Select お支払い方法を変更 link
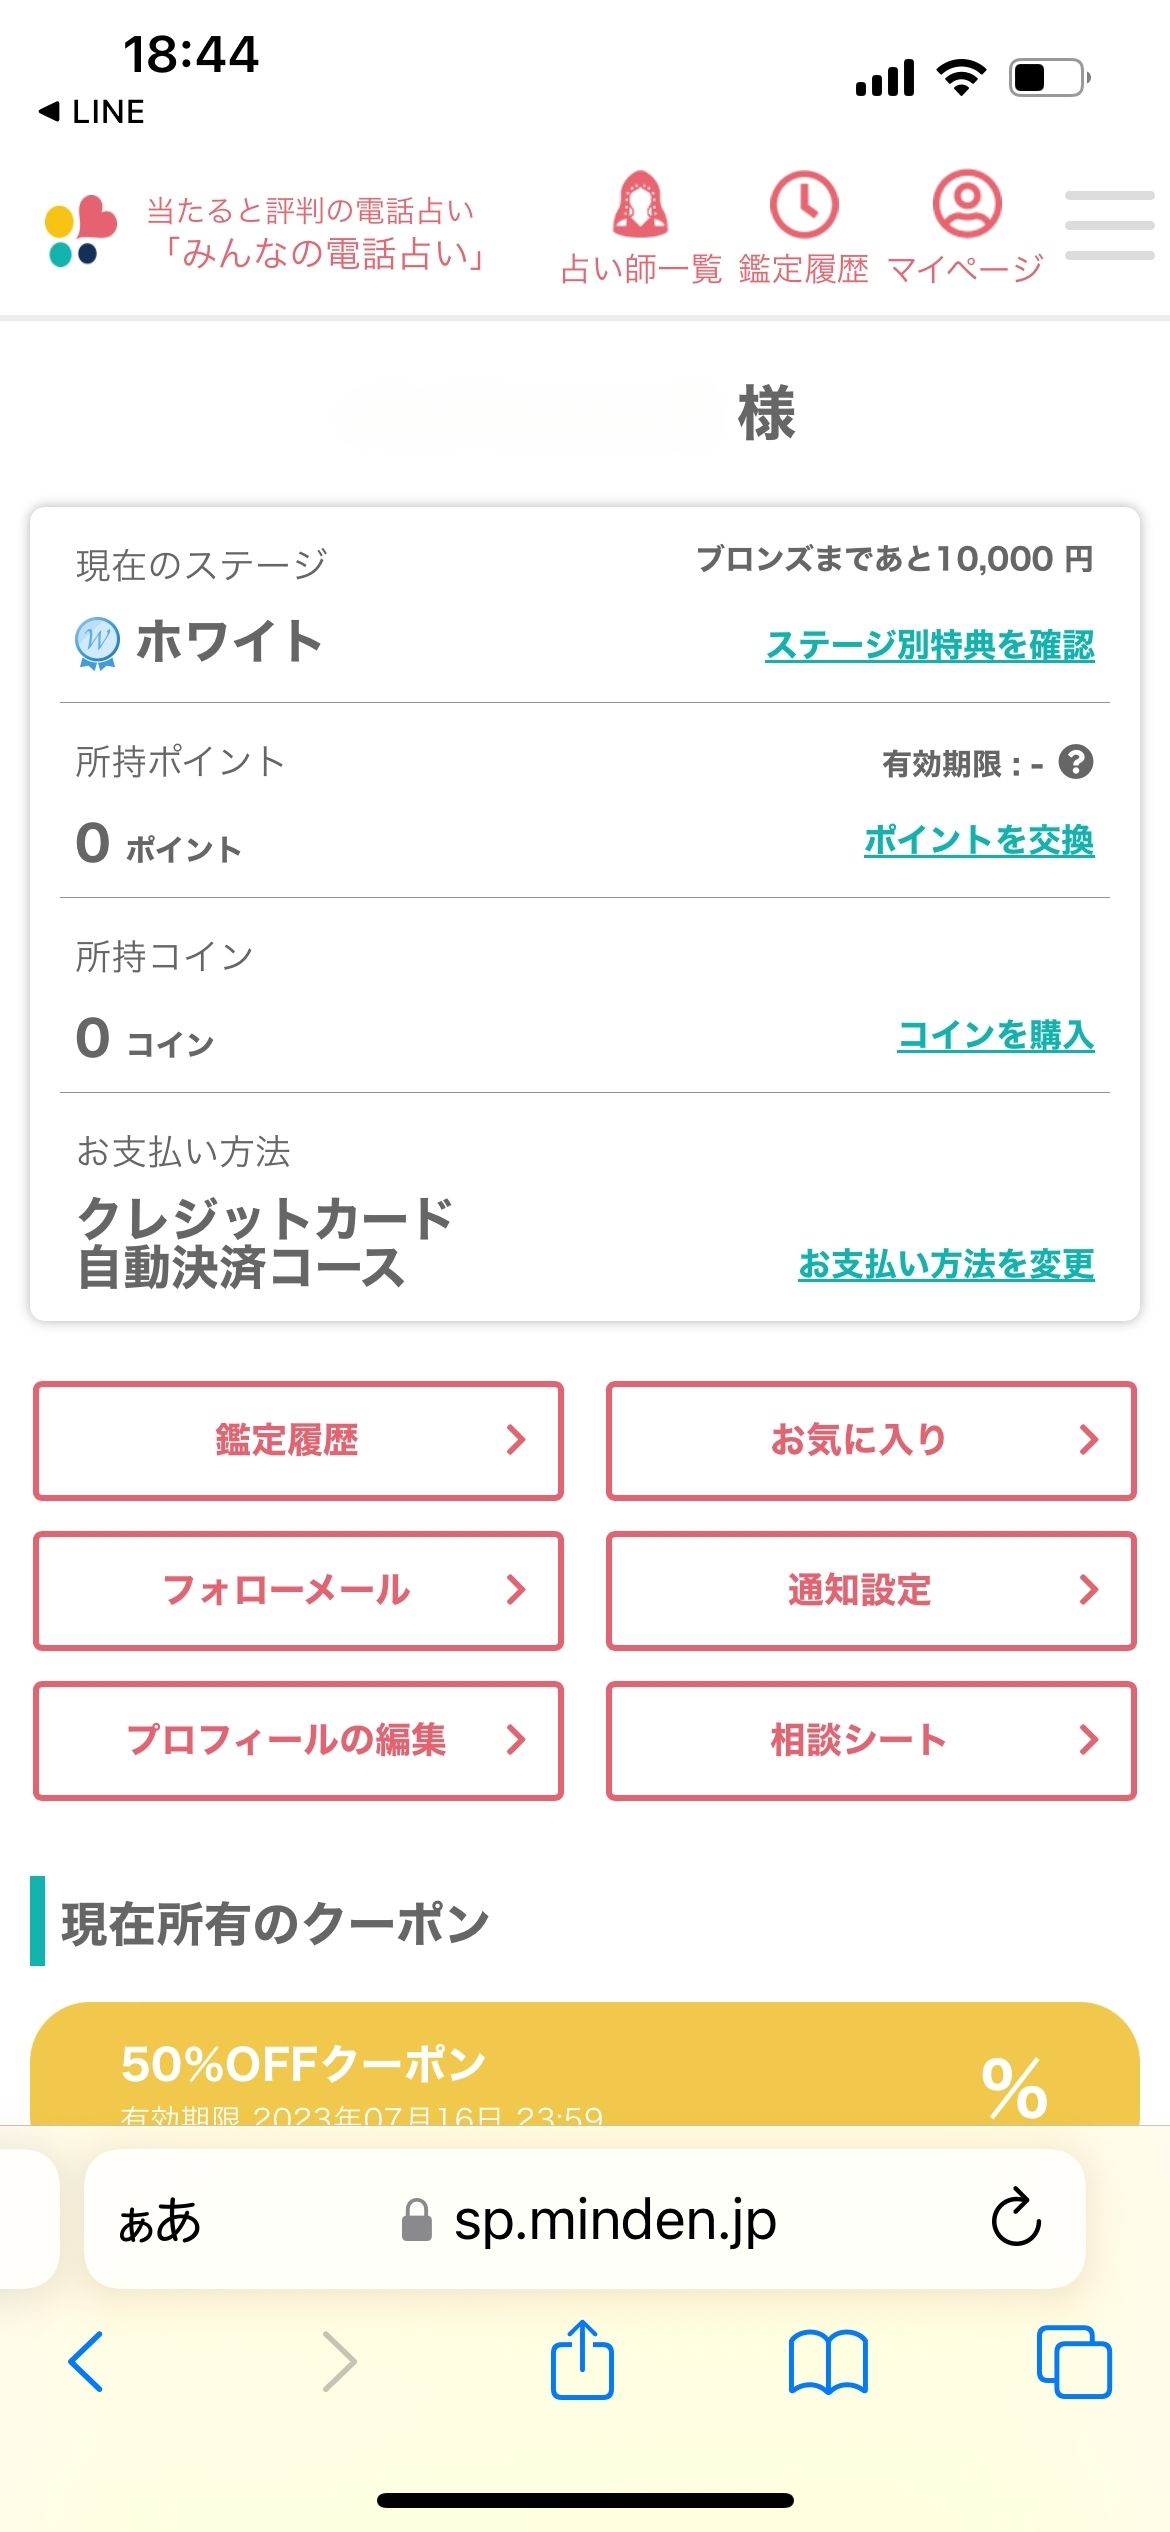The width and height of the screenshot is (1170, 2532). coord(946,1265)
